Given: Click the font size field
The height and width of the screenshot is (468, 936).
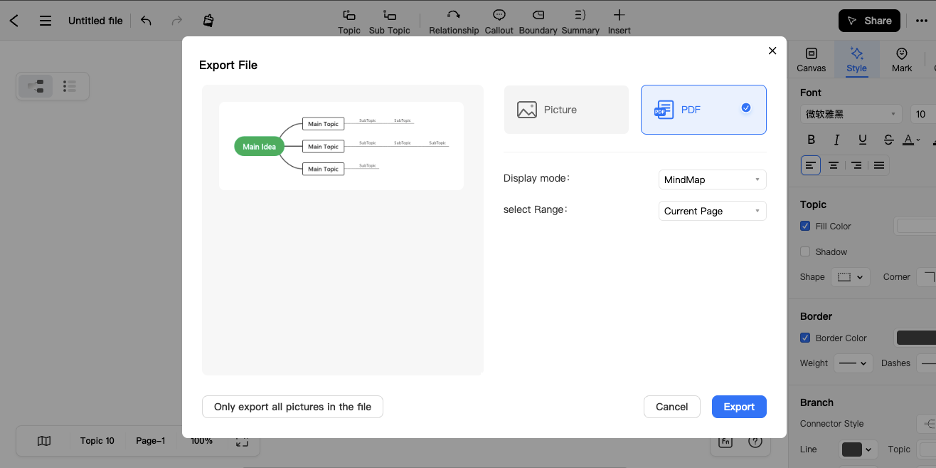Looking at the screenshot, I should (x=923, y=114).
